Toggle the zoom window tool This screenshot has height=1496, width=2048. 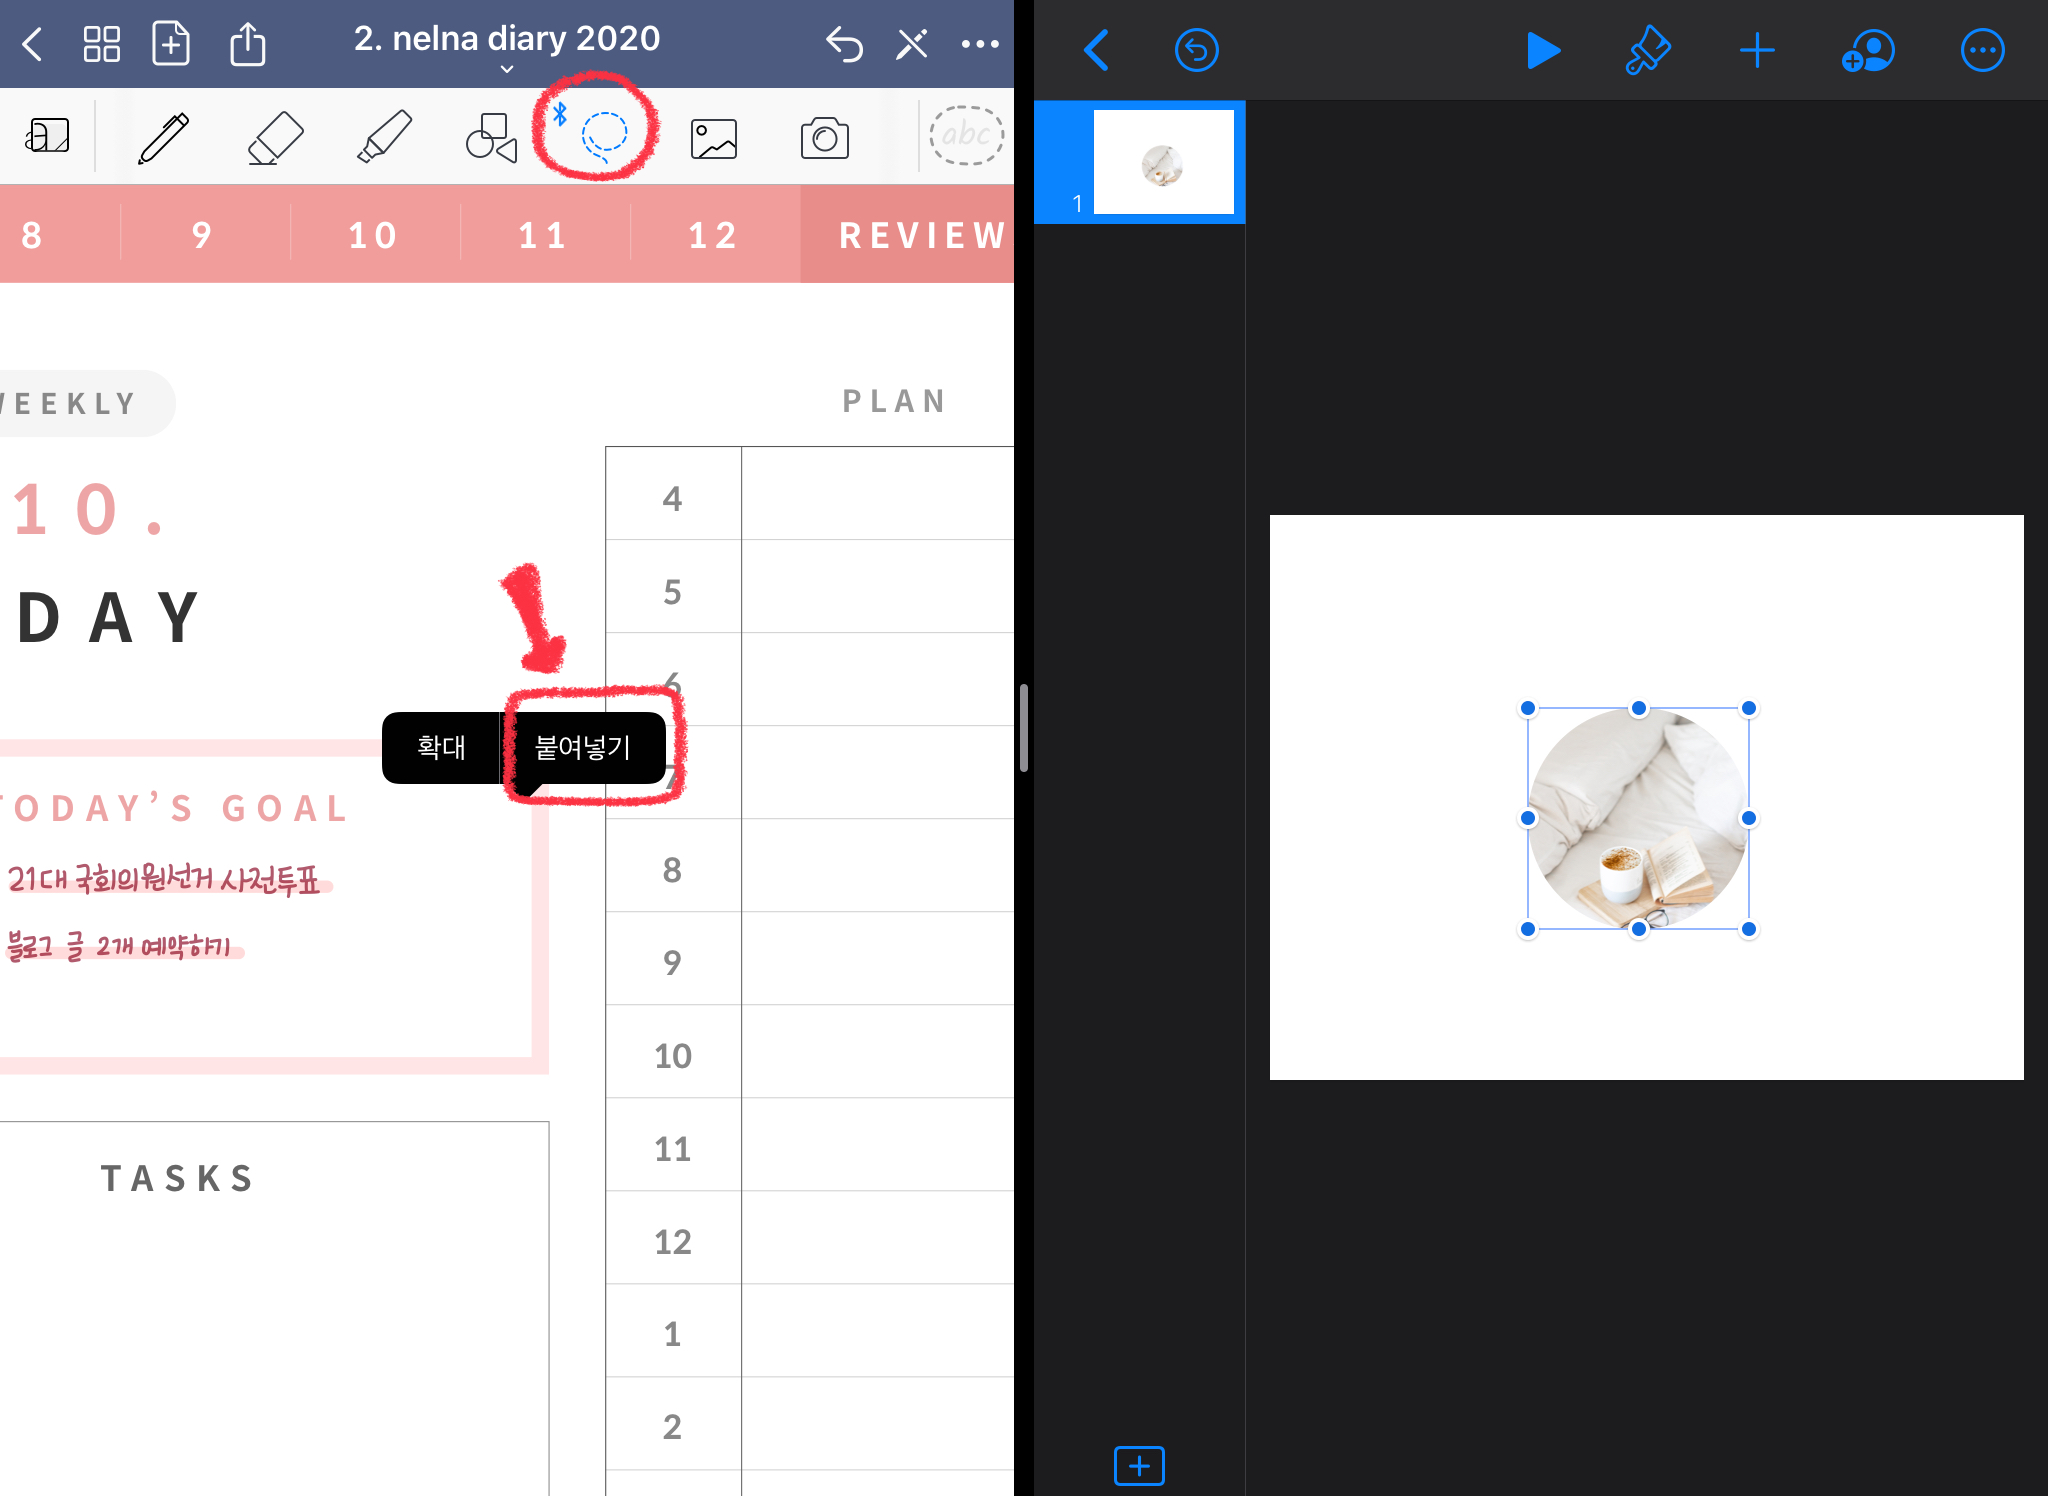tap(48, 135)
